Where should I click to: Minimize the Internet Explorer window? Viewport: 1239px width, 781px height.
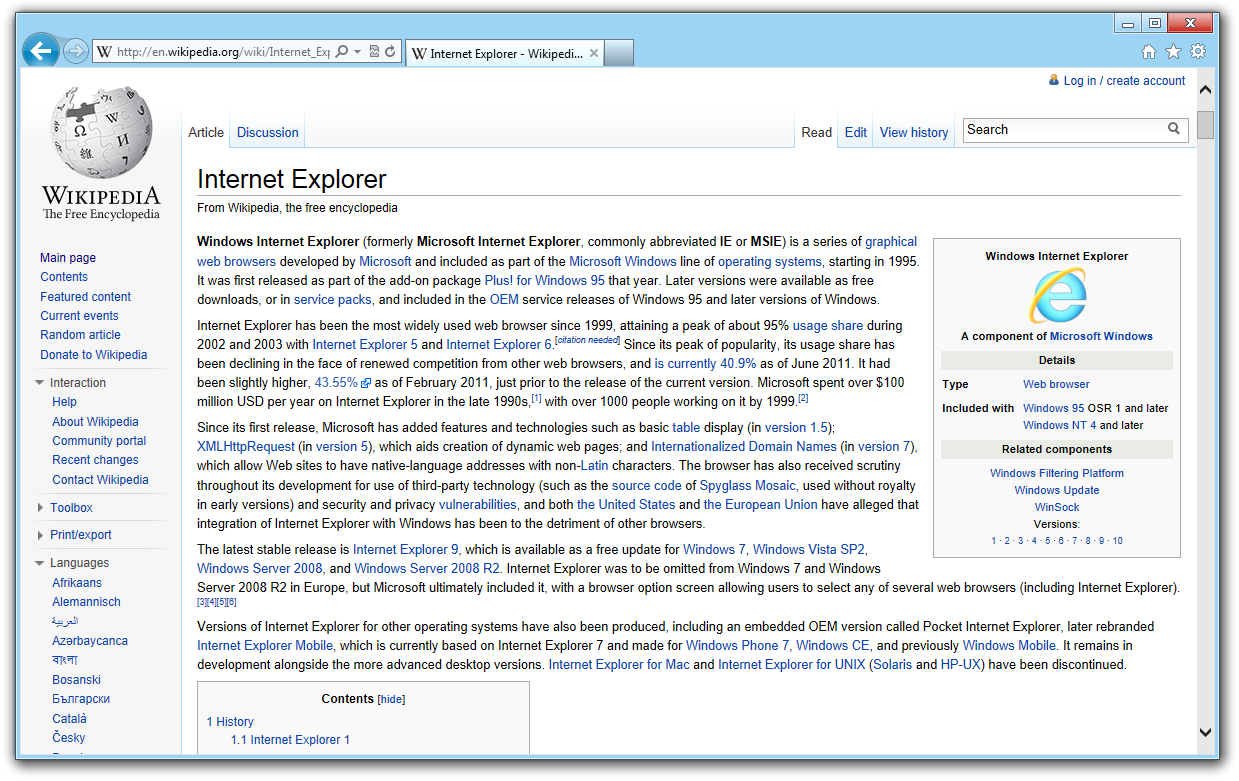tap(1128, 23)
